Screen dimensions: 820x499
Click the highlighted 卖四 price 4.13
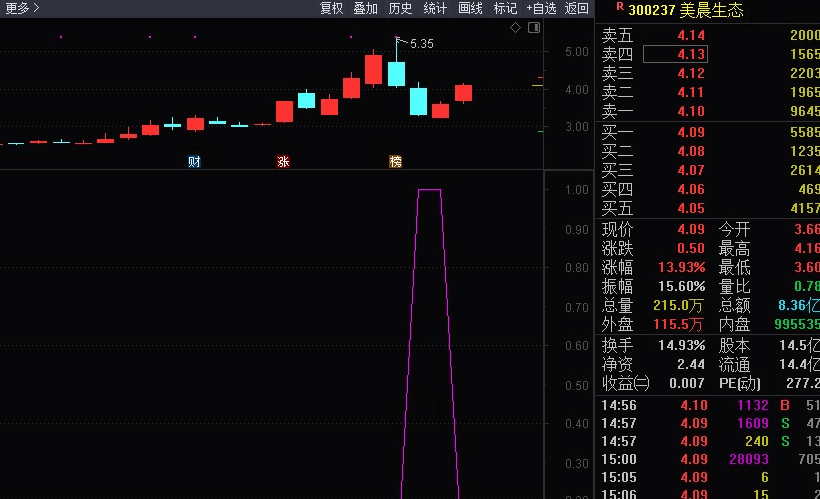click(675, 54)
